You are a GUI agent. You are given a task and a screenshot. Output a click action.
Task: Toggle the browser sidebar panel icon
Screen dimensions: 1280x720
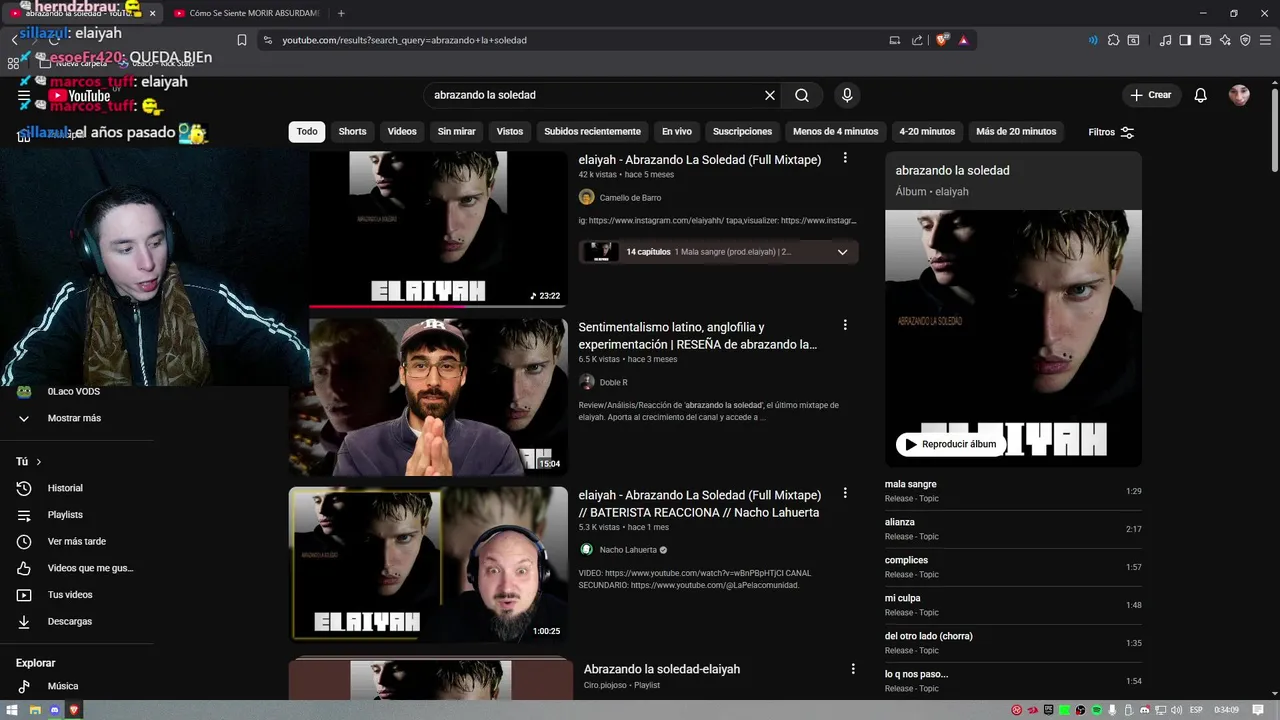(1185, 40)
